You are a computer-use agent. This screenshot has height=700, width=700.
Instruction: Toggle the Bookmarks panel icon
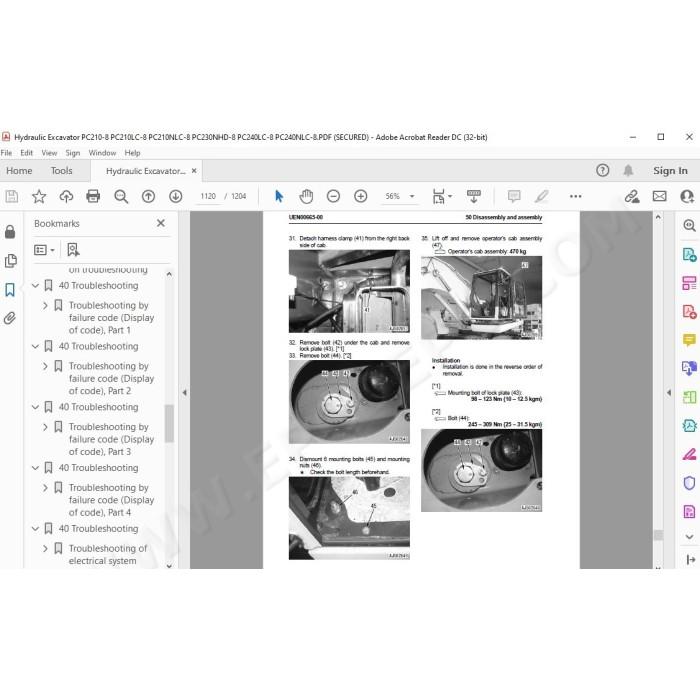(10, 290)
